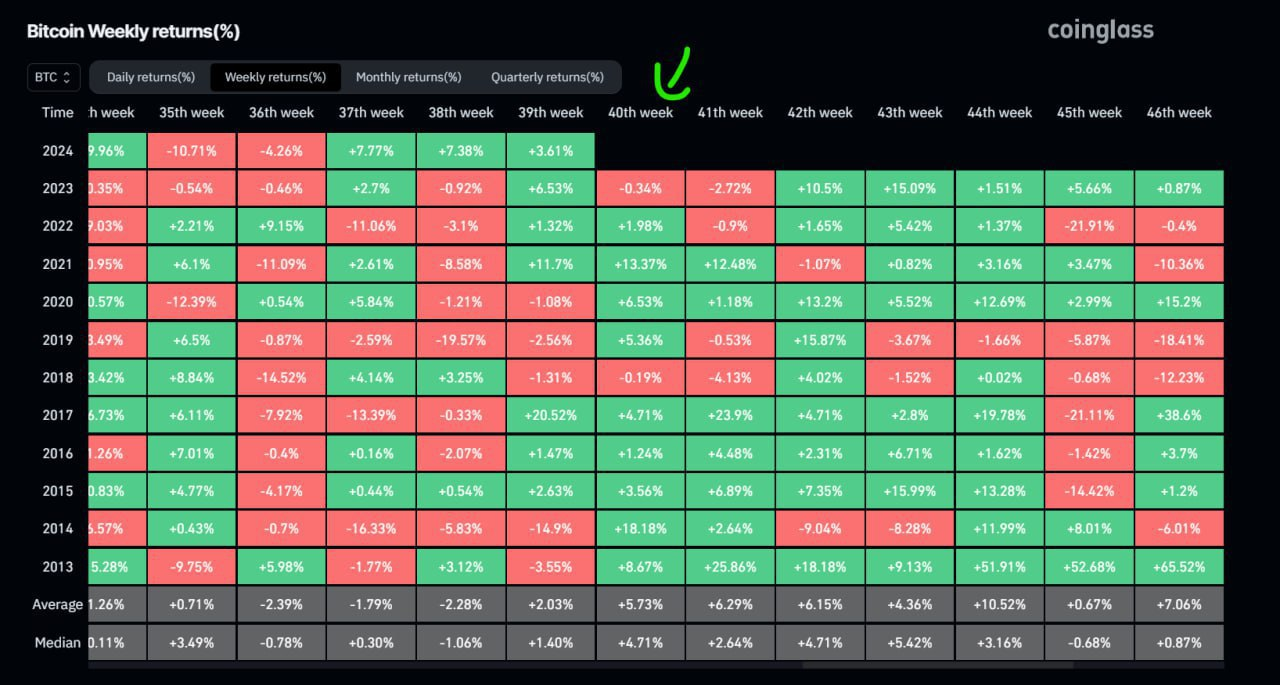Switch to the Quarterly returns(%) tab
The height and width of the screenshot is (685, 1280).
547,77
